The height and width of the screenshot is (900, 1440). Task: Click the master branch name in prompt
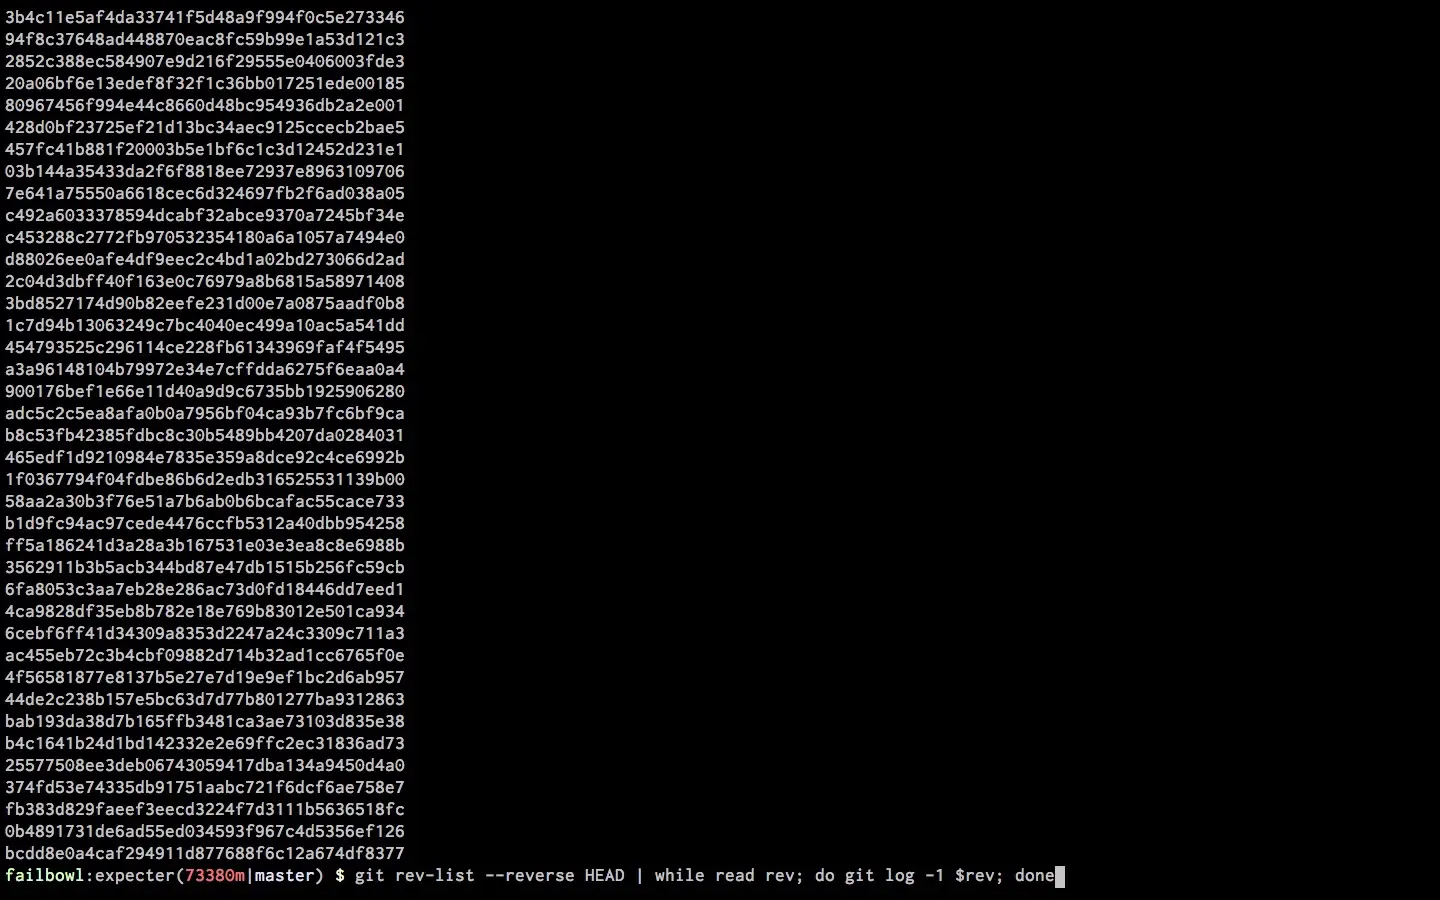click(285, 876)
